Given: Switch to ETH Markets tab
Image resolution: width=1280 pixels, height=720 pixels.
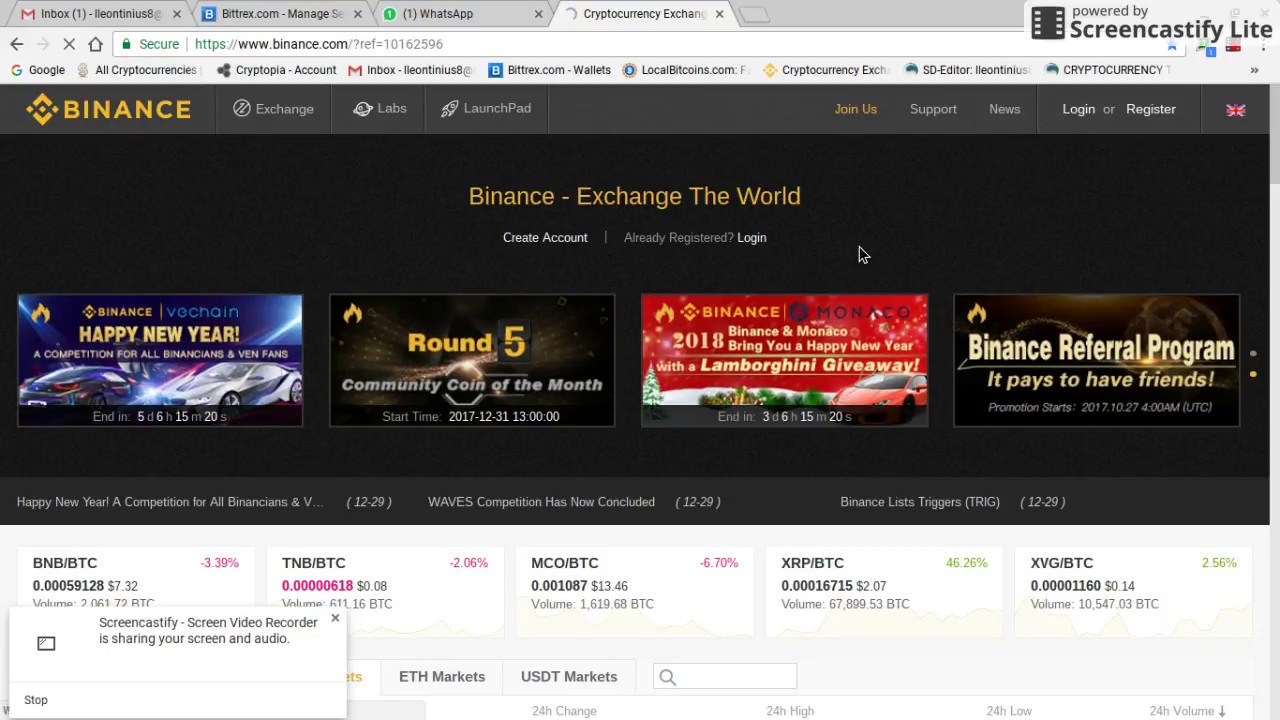Looking at the screenshot, I should pos(441,677).
